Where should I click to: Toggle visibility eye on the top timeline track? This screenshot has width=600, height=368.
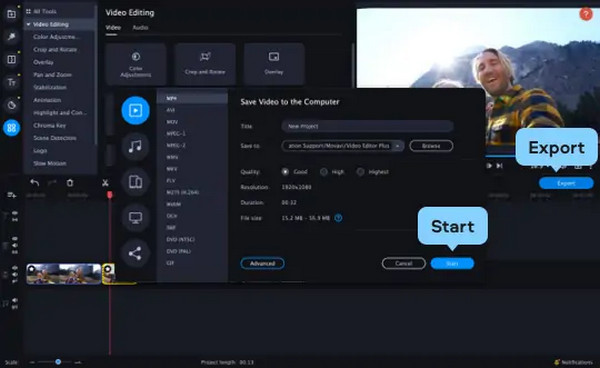15,213
